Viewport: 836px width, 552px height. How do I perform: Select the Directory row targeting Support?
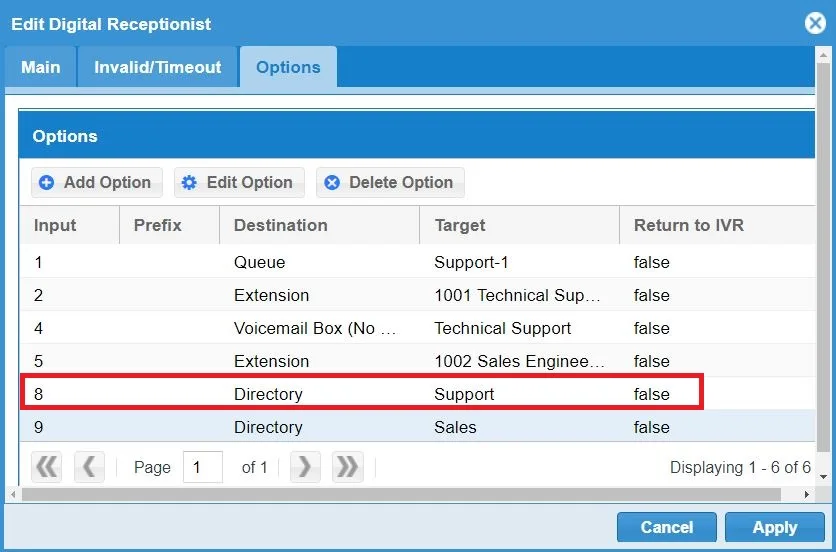pyautogui.click(x=417, y=394)
